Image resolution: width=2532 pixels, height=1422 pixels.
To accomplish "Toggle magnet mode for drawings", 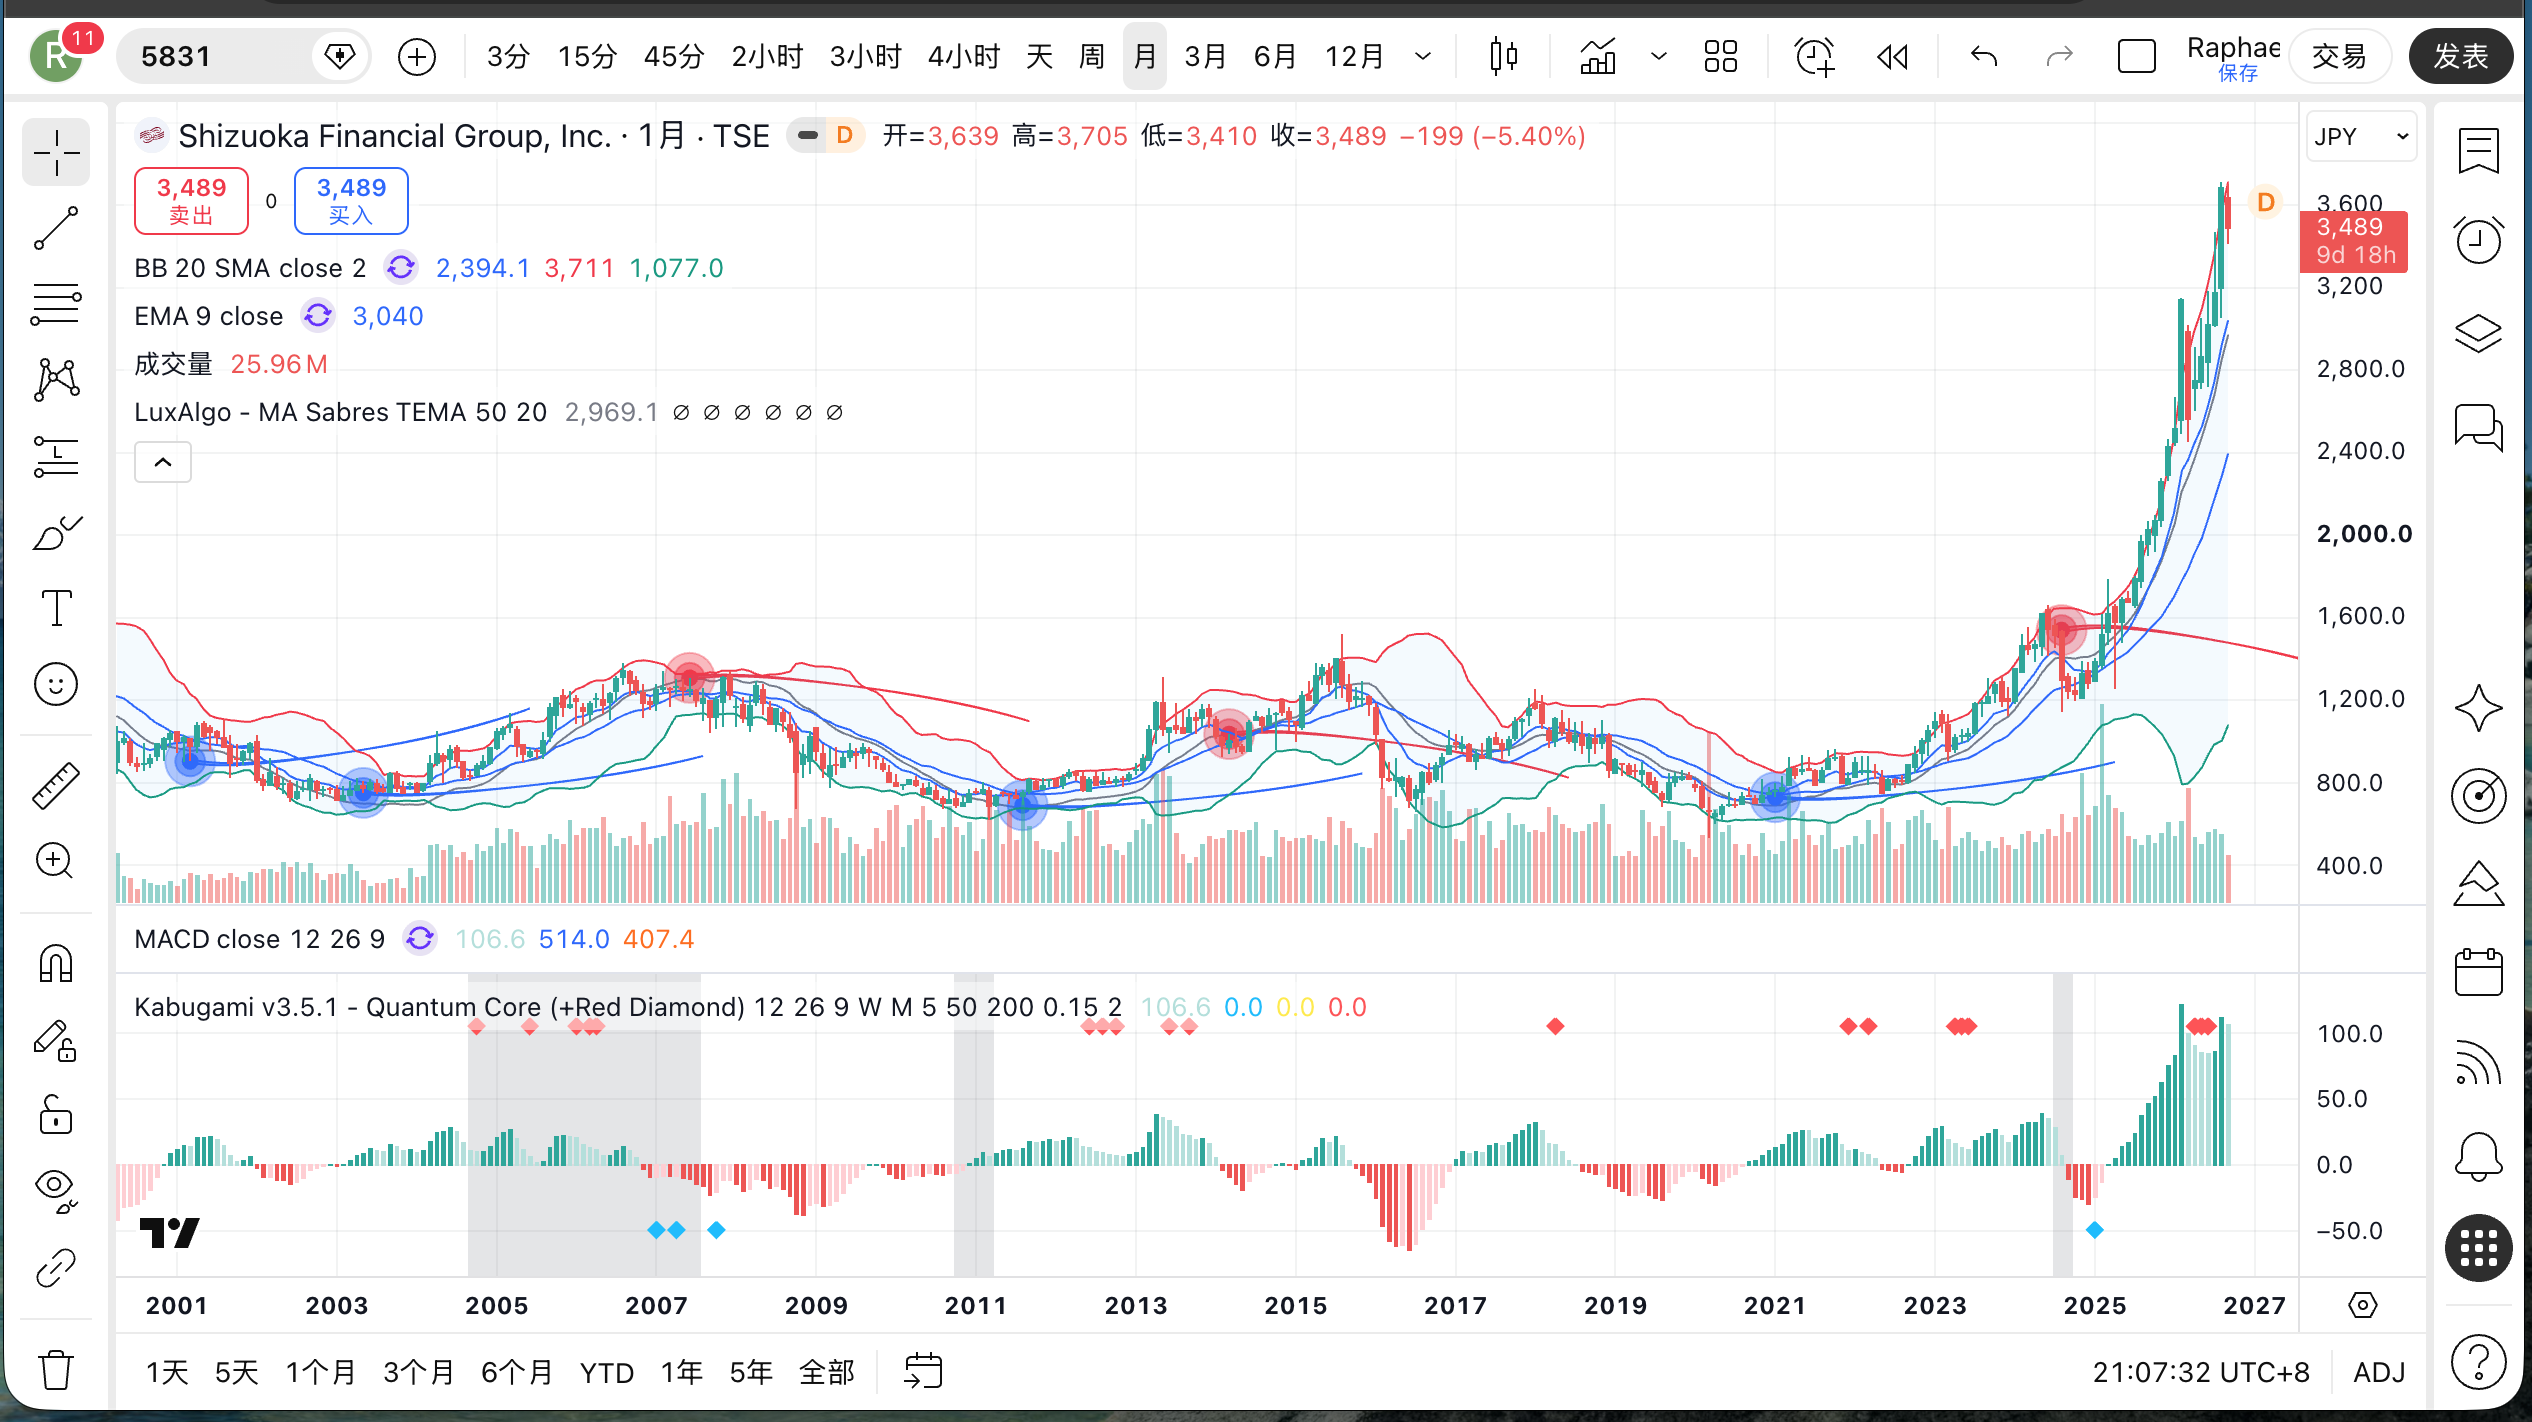I will [56, 964].
